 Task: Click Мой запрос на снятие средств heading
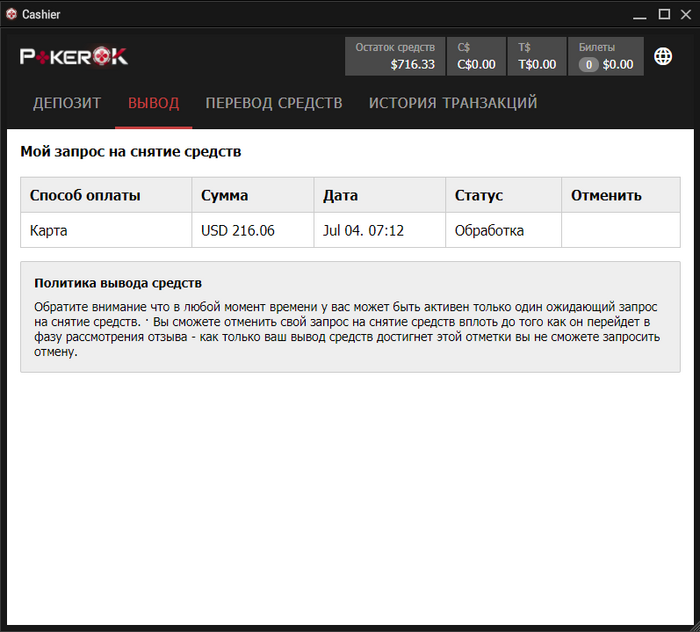(131, 152)
